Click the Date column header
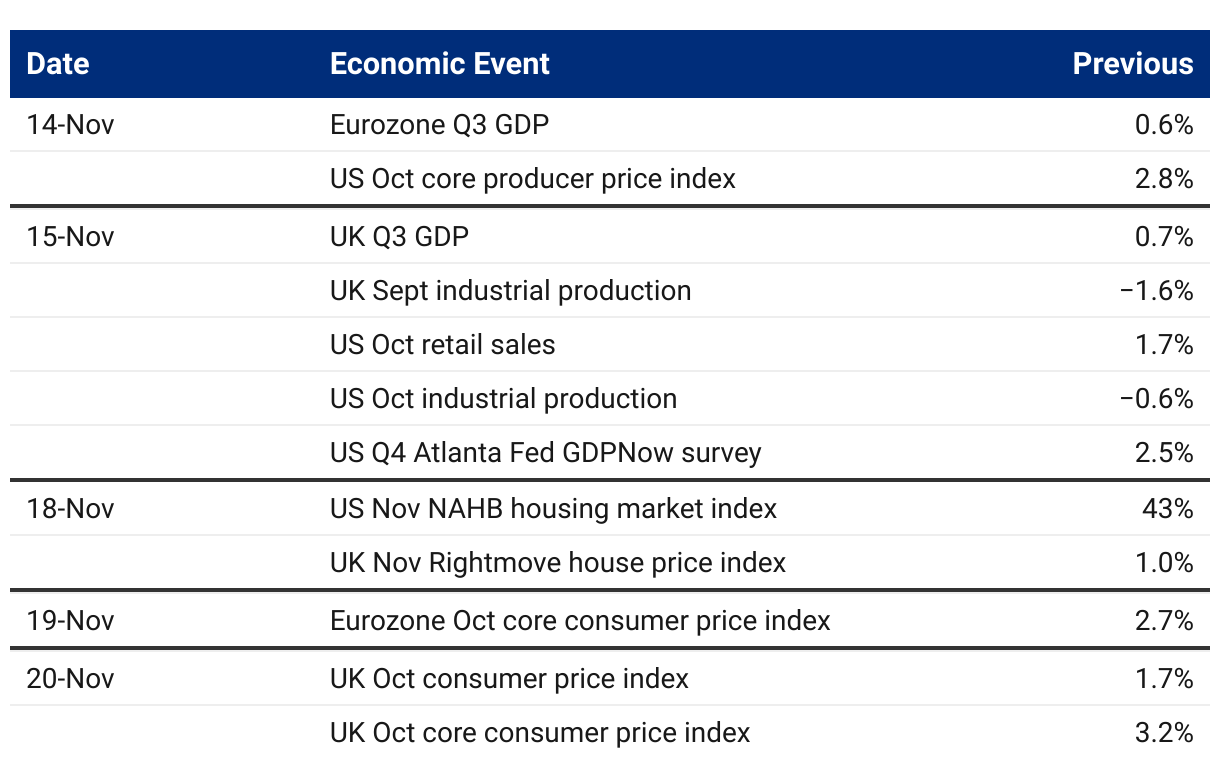The width and height of the screenshot is (1220, 768). click(x=58, y=64)
